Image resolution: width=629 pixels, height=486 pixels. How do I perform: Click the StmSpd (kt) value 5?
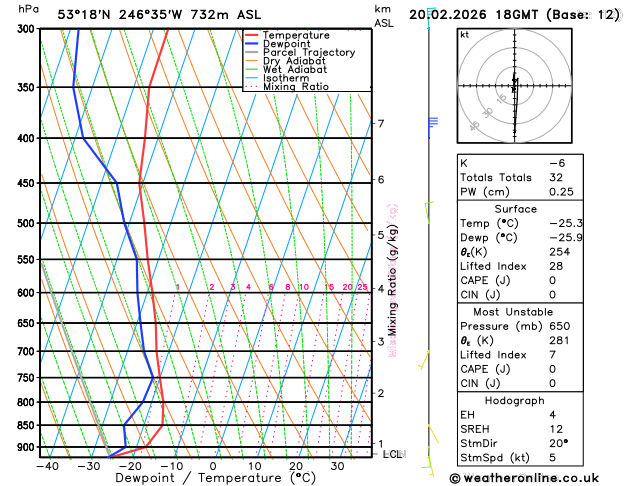point(553,458)
